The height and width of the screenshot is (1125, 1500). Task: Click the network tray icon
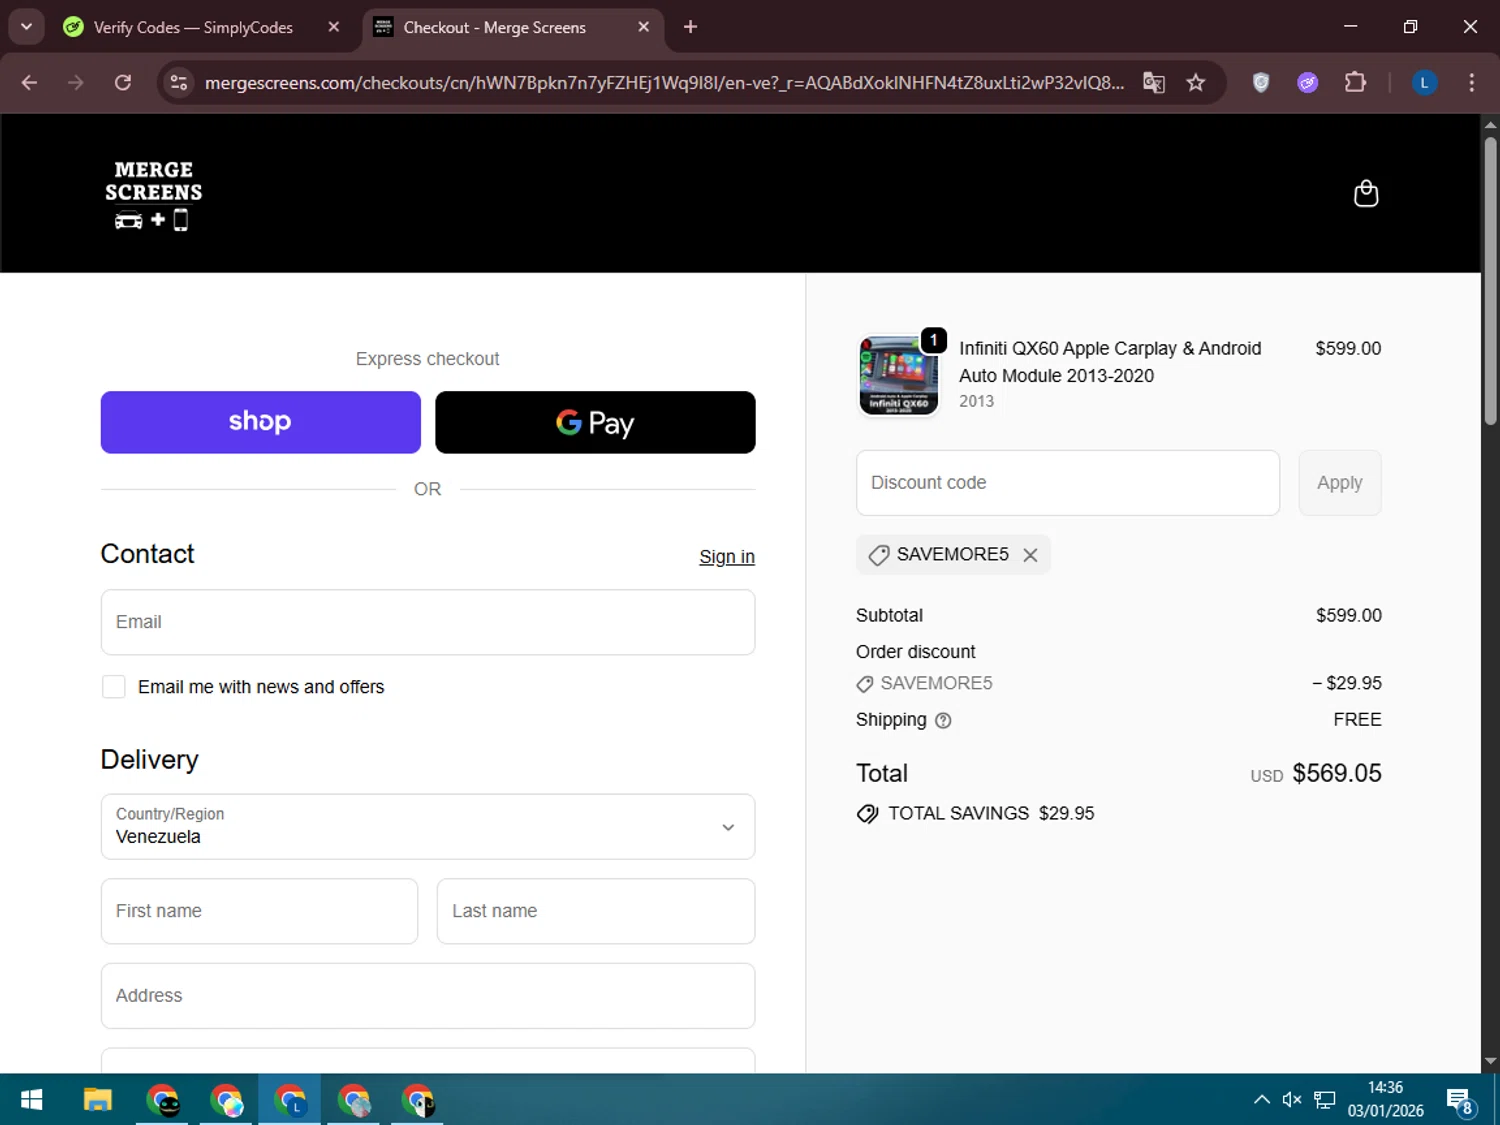point(1324,1100)
